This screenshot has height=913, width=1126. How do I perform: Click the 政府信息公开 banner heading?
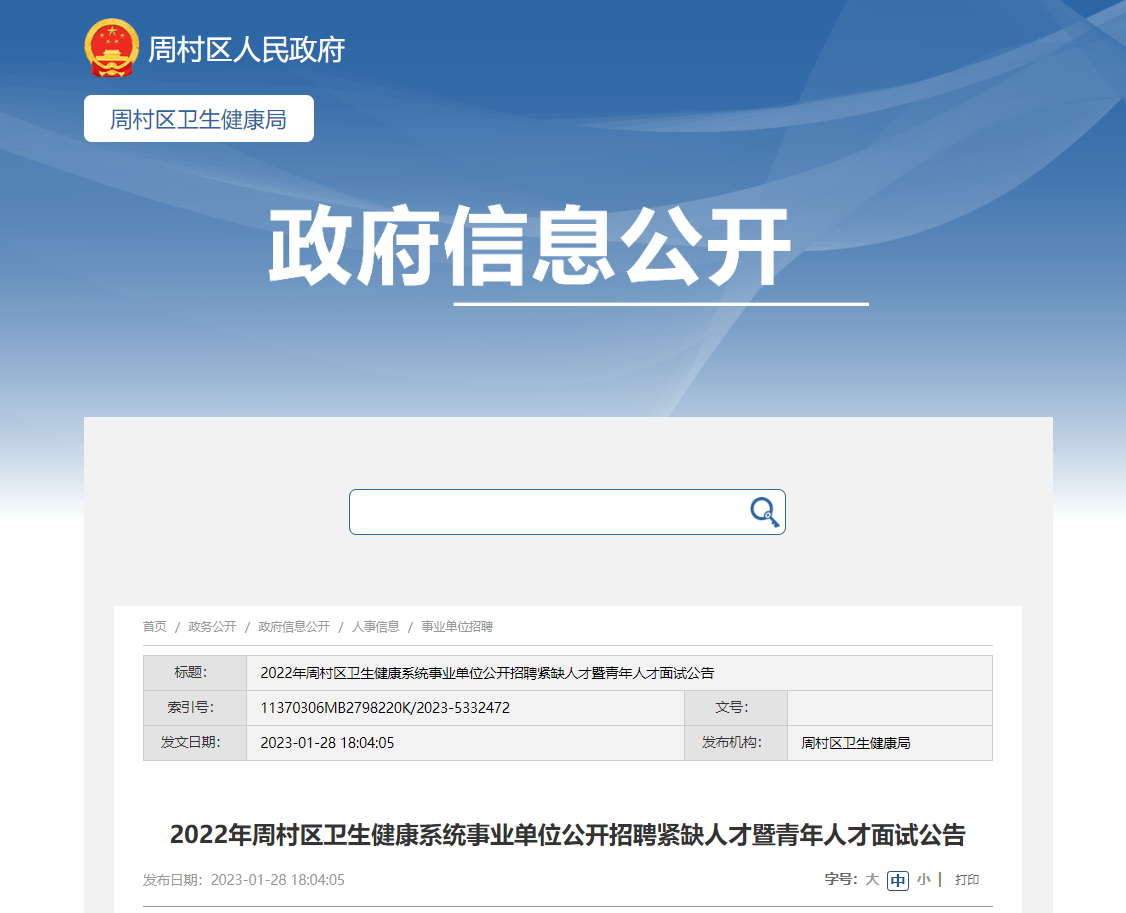tap(529, 248)
